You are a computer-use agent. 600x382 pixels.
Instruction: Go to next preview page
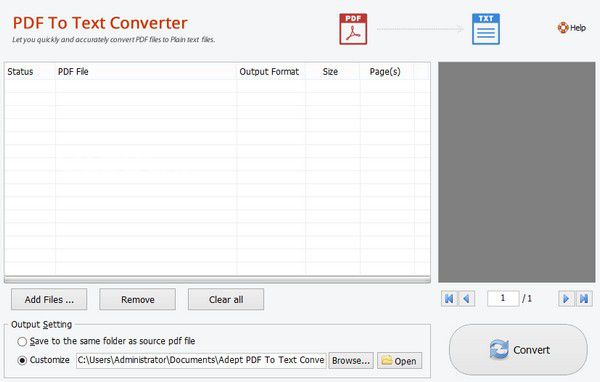pos(566,299)
